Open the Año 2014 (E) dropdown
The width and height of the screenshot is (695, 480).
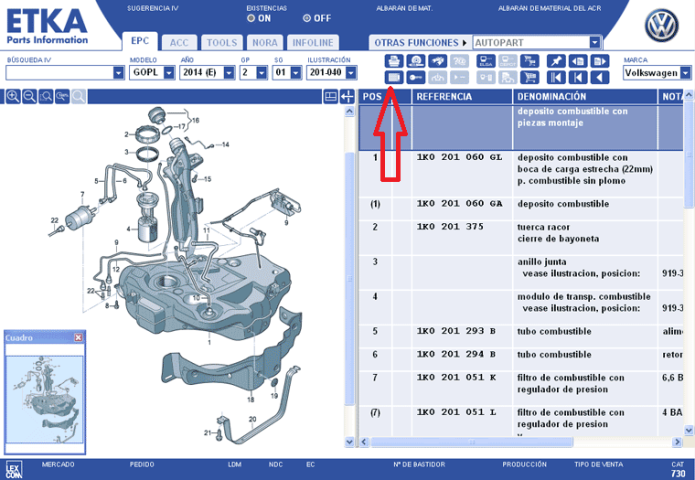click(229, 73)
